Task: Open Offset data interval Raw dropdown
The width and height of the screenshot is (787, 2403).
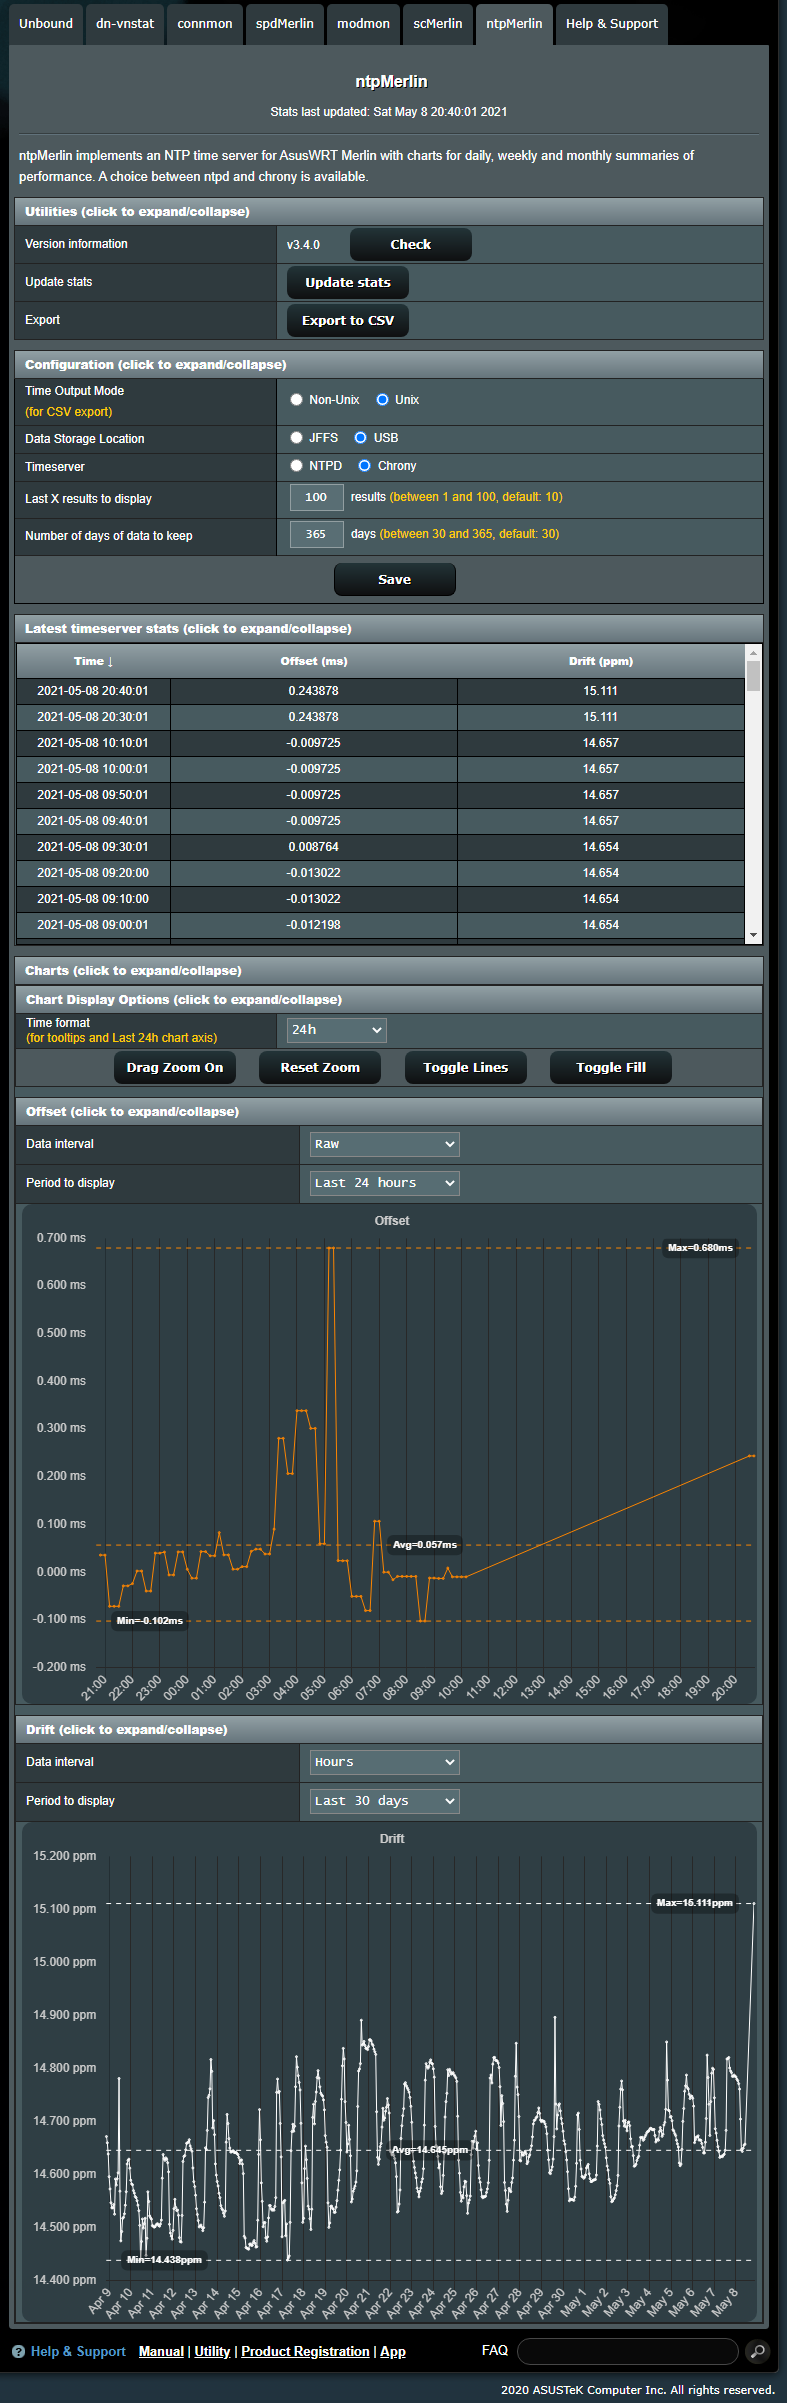Action: [x=384, y=1144]
